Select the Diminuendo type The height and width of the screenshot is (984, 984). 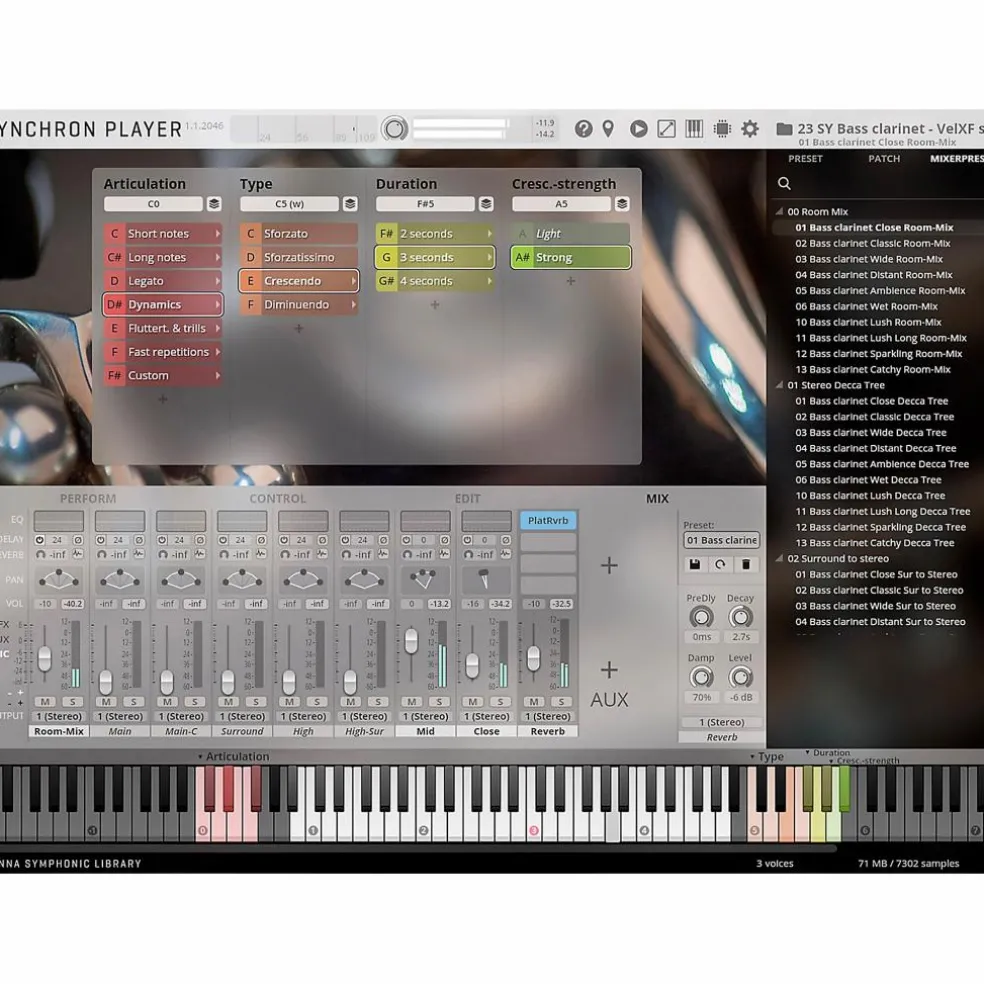tap(299, 305)
